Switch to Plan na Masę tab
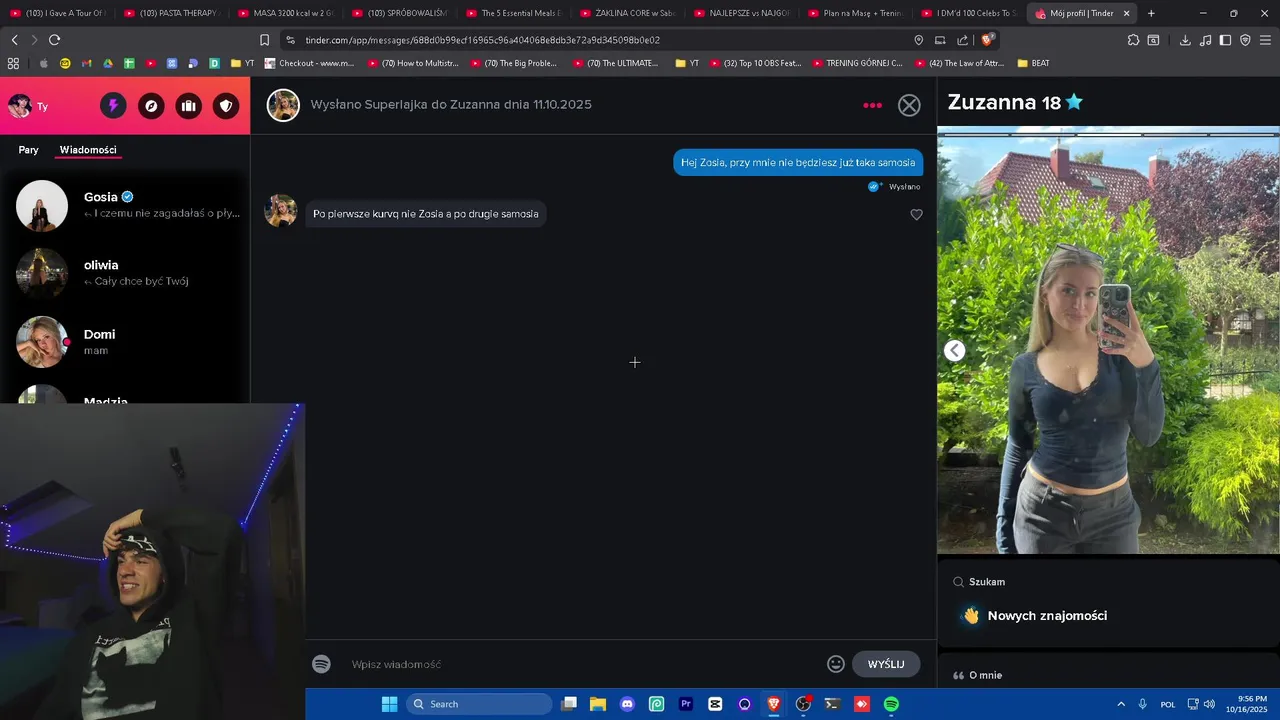The width and height of the screenshot is (1280, 720). tap(855, 13)
